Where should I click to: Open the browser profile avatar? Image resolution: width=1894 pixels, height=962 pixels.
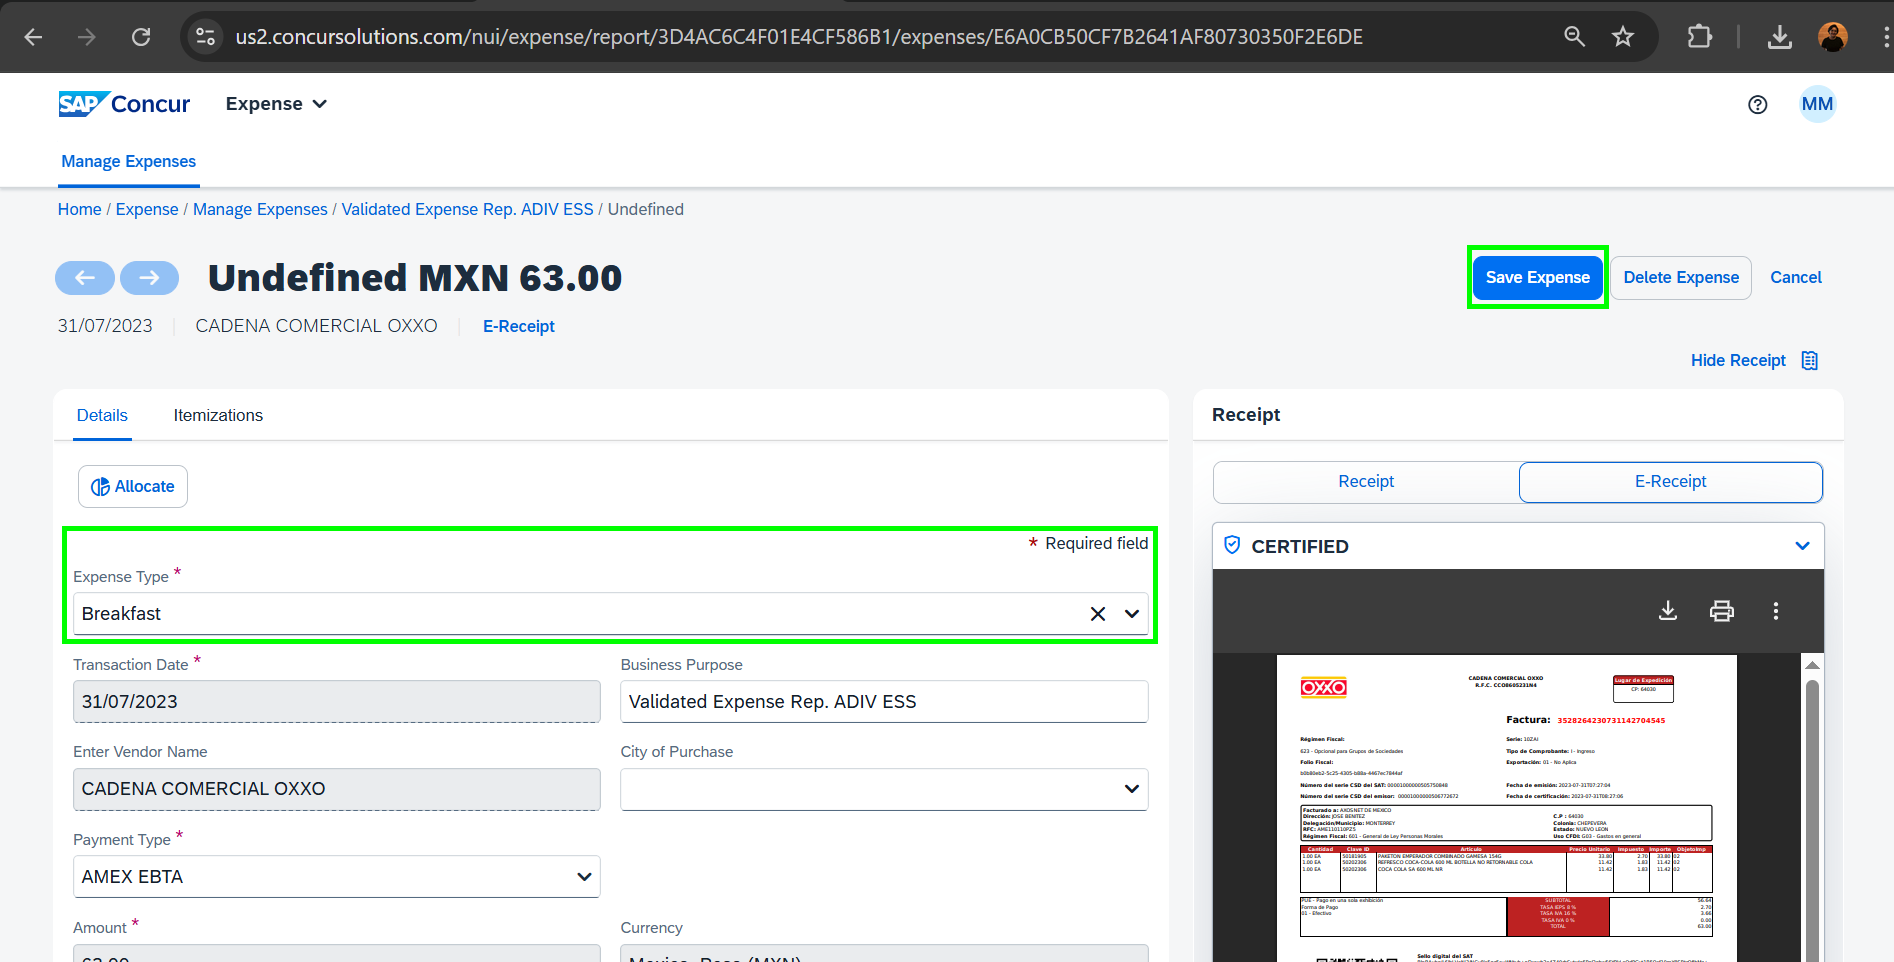[x=1832, y=37]
